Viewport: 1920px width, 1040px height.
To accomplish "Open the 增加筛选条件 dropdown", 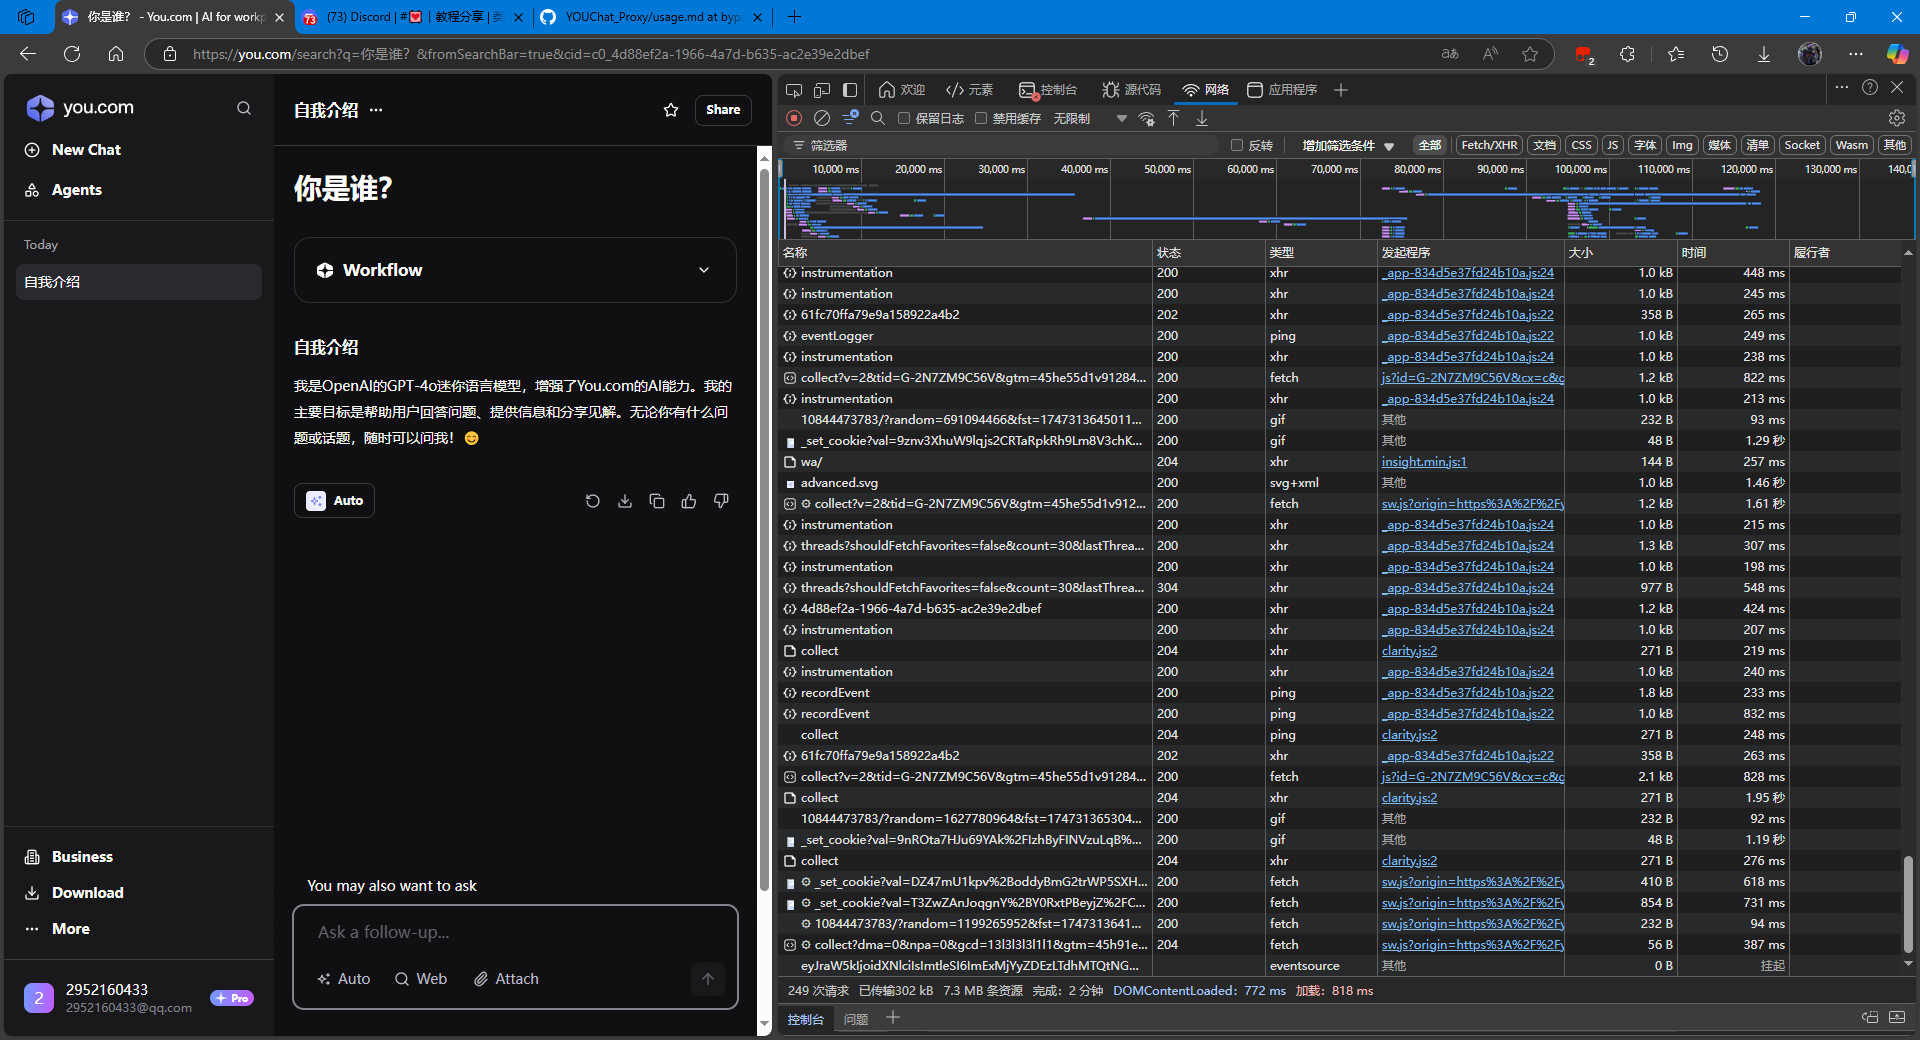I will [x=1347, y=145].
